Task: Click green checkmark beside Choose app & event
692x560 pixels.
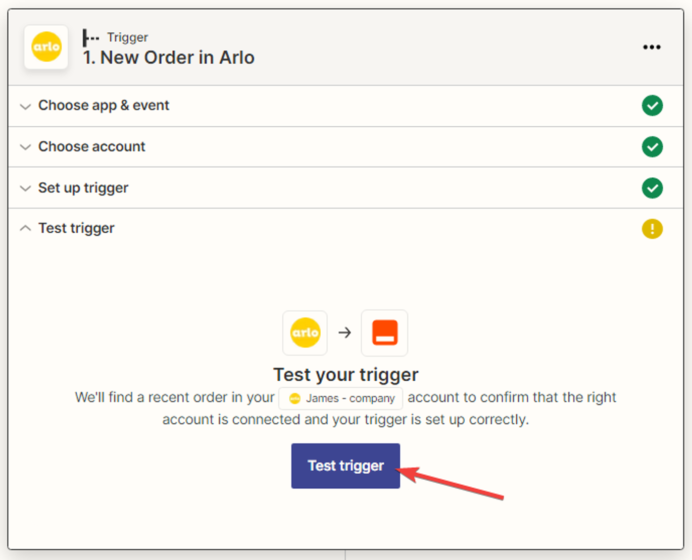Action: (x=652, y=106)
